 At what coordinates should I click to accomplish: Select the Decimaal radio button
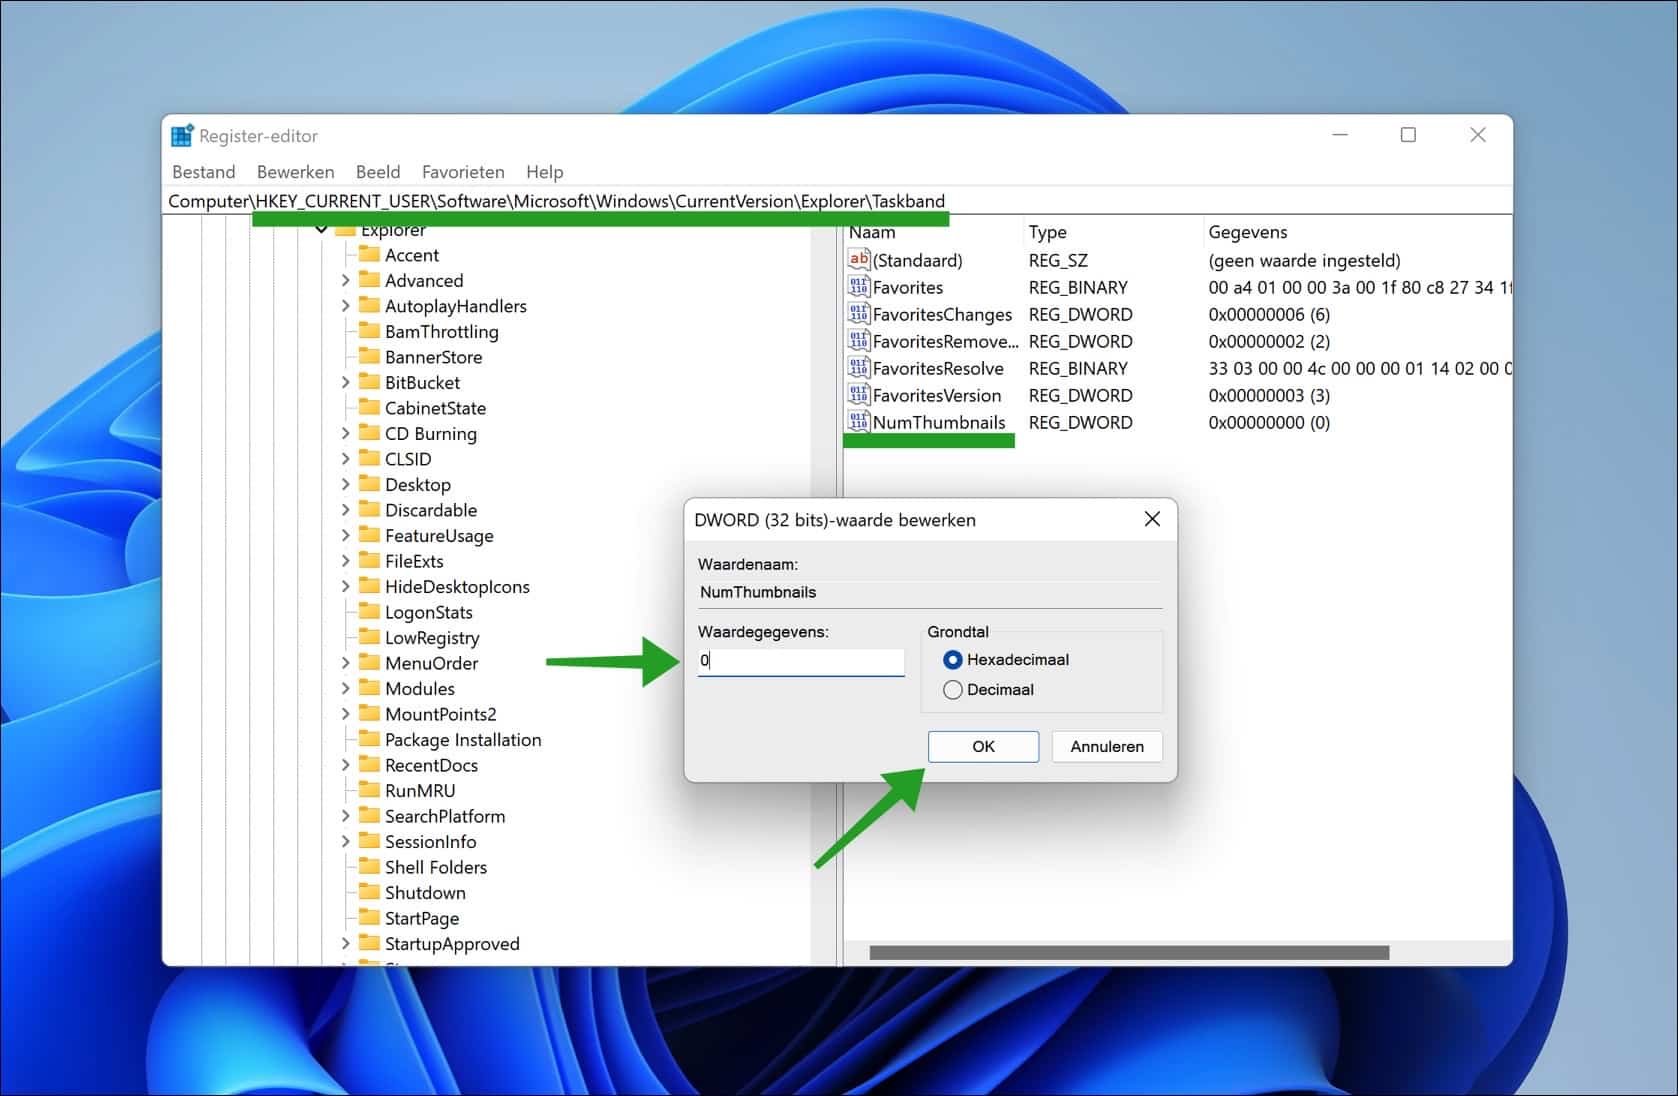952,690
